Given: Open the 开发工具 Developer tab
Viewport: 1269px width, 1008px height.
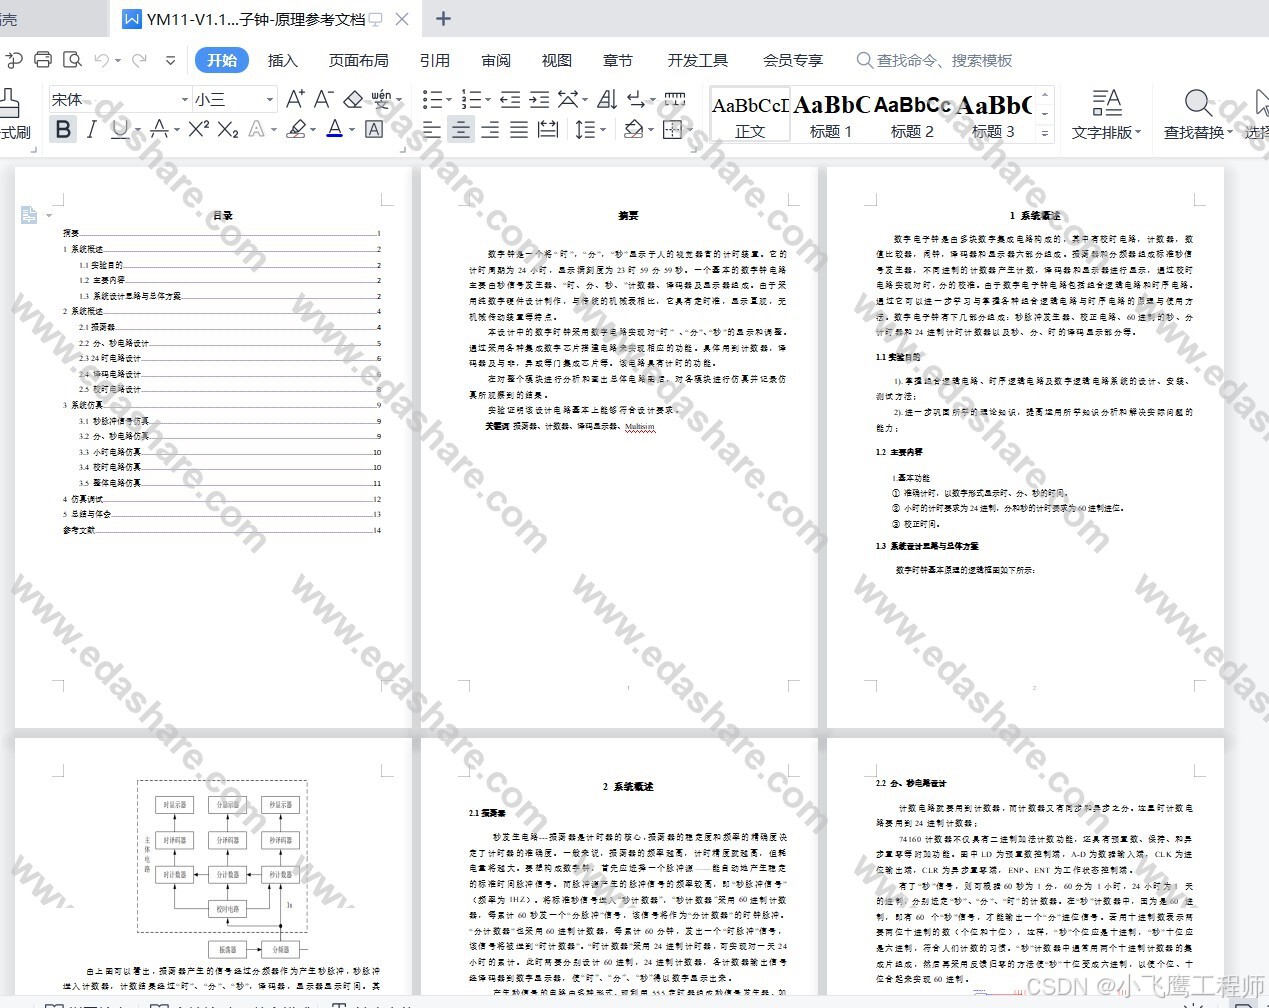Looking at the screenshot, I should (698, 60).
